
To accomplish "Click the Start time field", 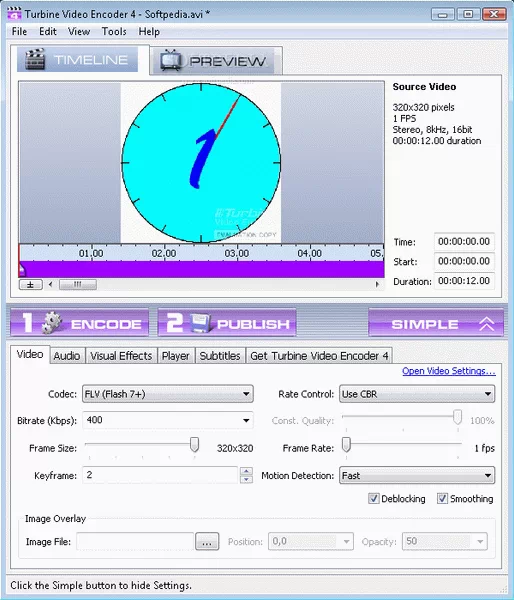I will 464,261.
